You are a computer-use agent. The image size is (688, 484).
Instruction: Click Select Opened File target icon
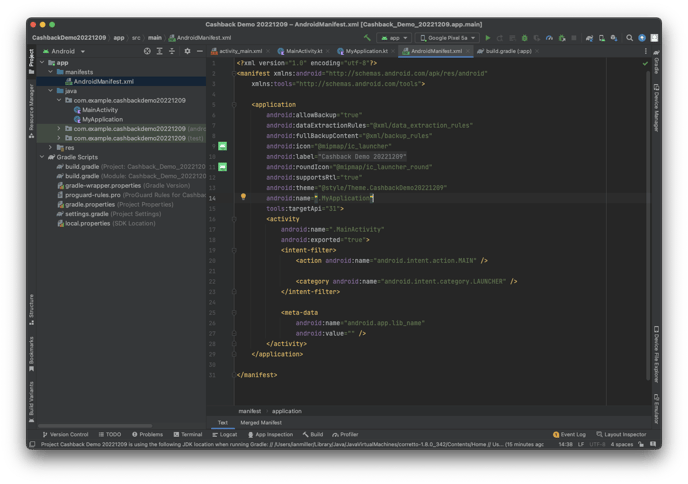pyautogui.click(x=148, y=50)
